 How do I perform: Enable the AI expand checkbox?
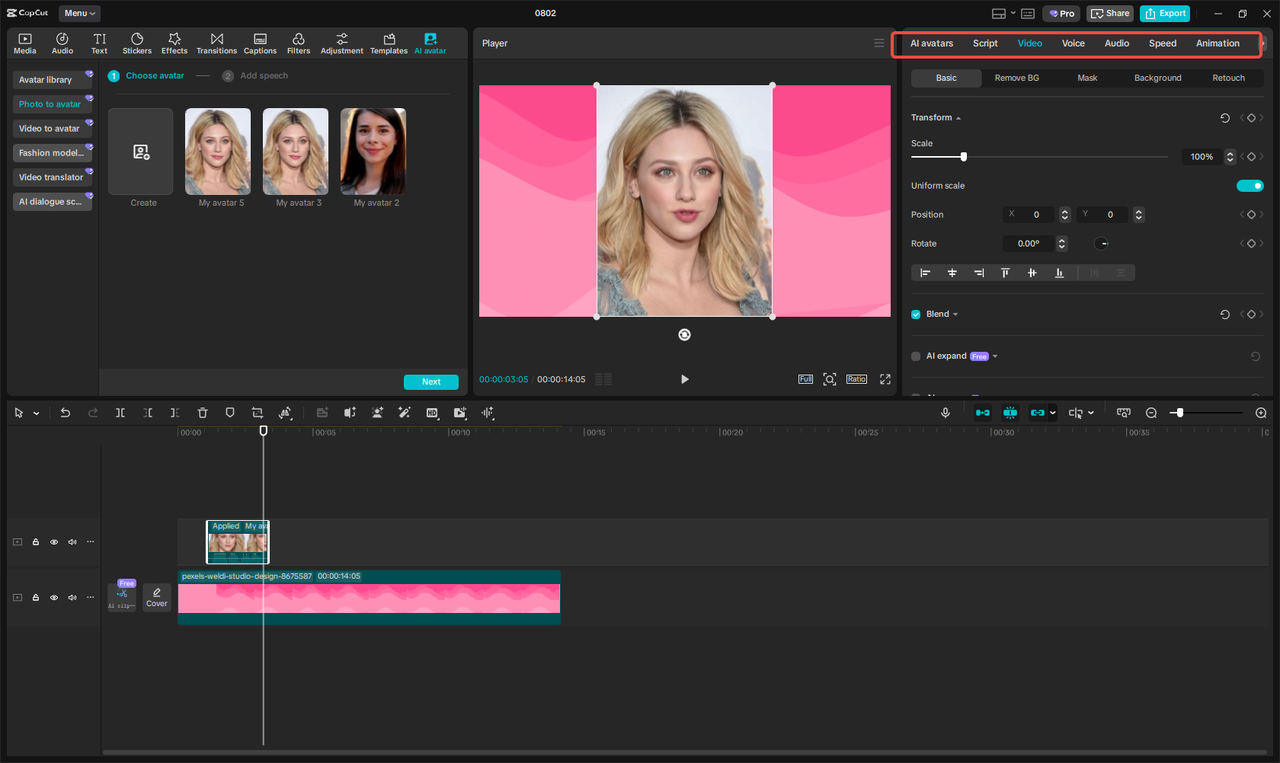pyautogui.click(x=916, y=356)
